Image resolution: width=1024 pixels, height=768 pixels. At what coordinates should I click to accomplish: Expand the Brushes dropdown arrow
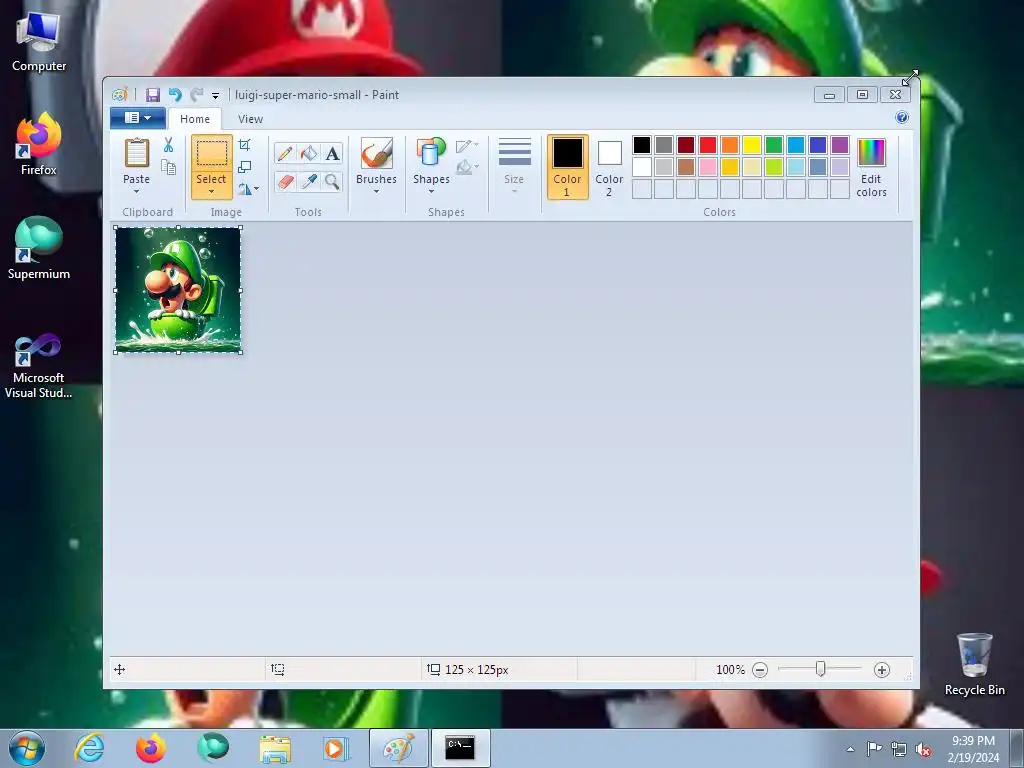[377, 191]
